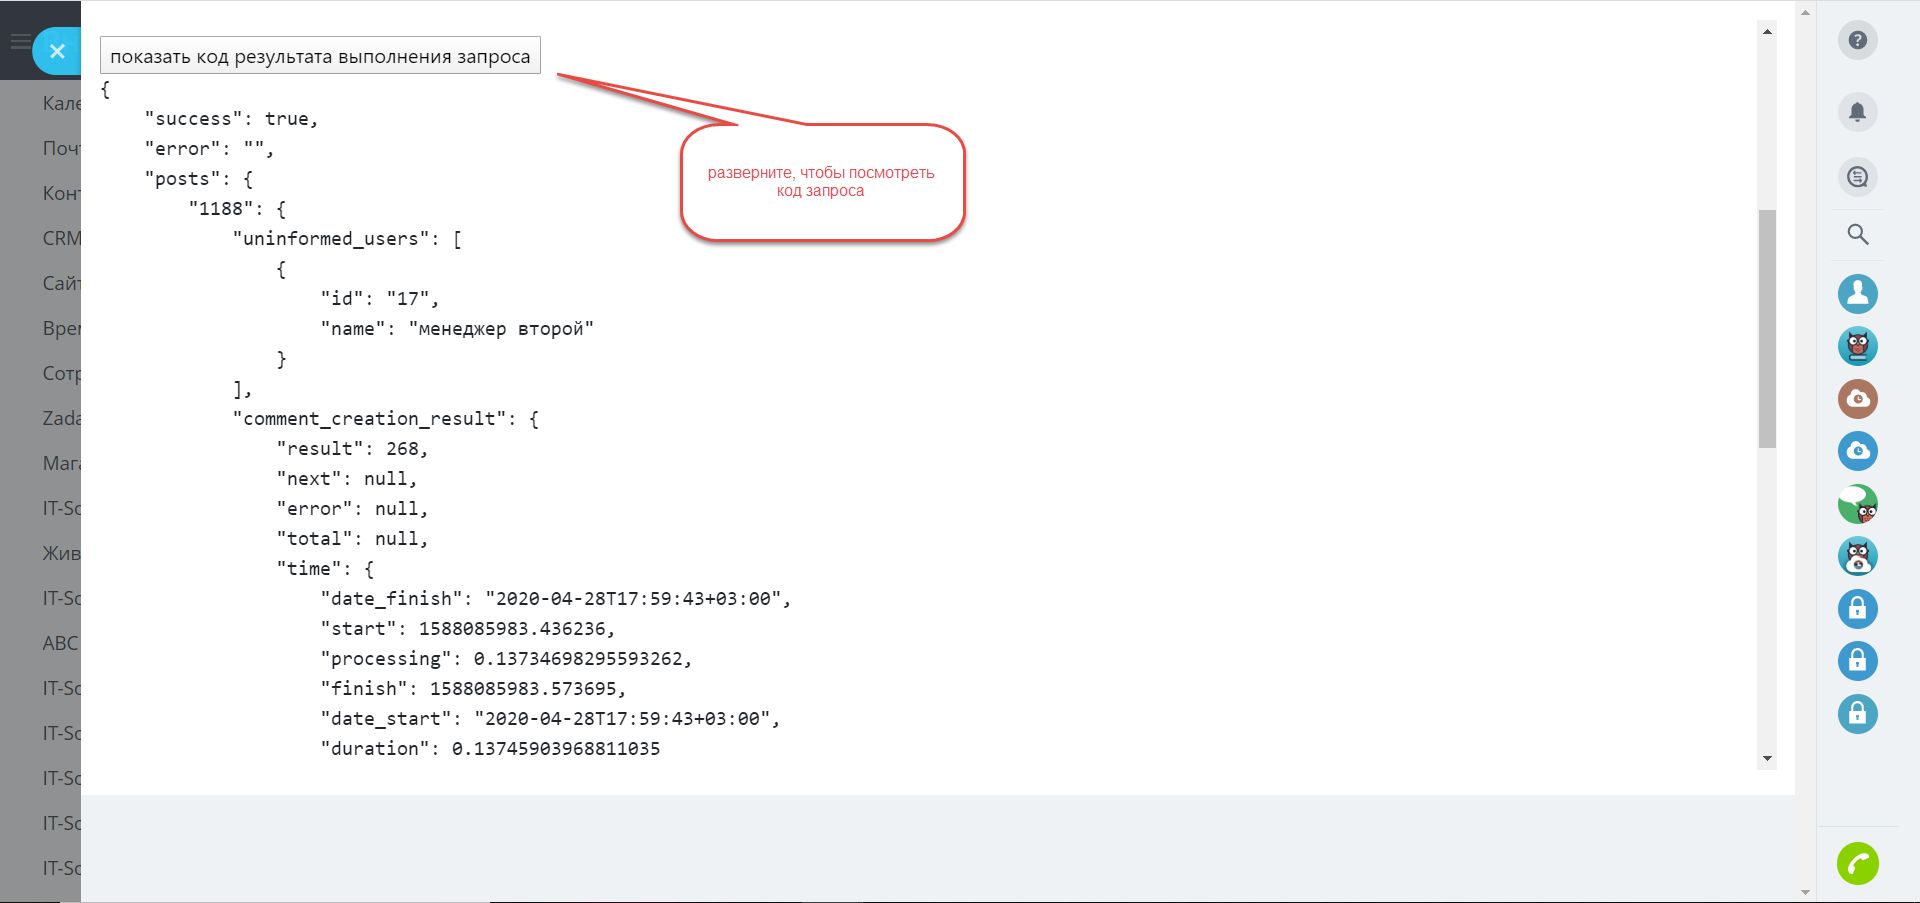Click the "error": "" line near the top
1920x903 pixels.
[209, 149]
